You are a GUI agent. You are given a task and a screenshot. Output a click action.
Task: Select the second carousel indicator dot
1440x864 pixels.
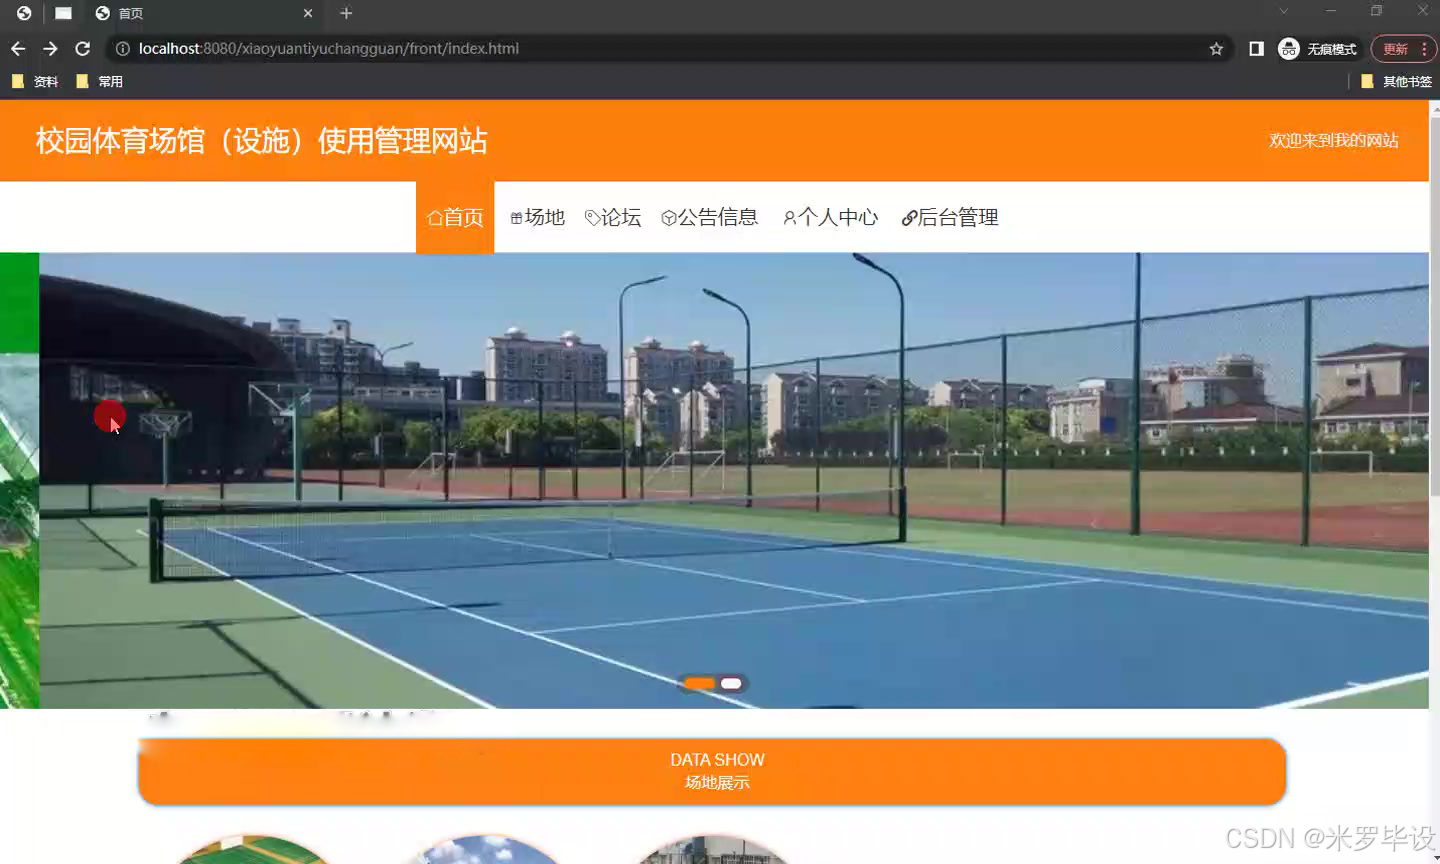[731, 683]
